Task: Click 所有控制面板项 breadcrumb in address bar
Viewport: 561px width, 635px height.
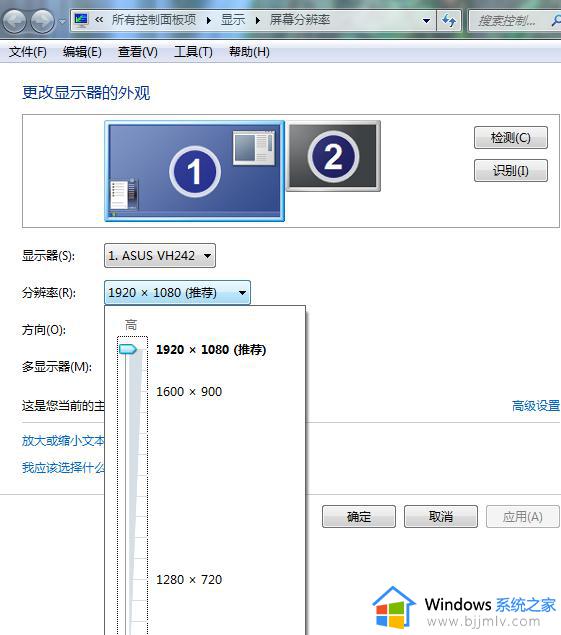Action: 154,20
